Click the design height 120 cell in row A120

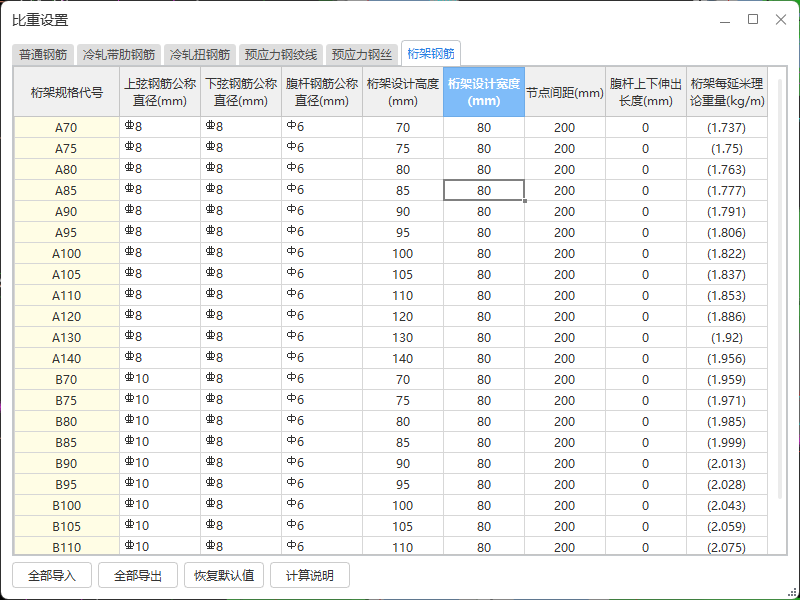[x=403, y=316]
